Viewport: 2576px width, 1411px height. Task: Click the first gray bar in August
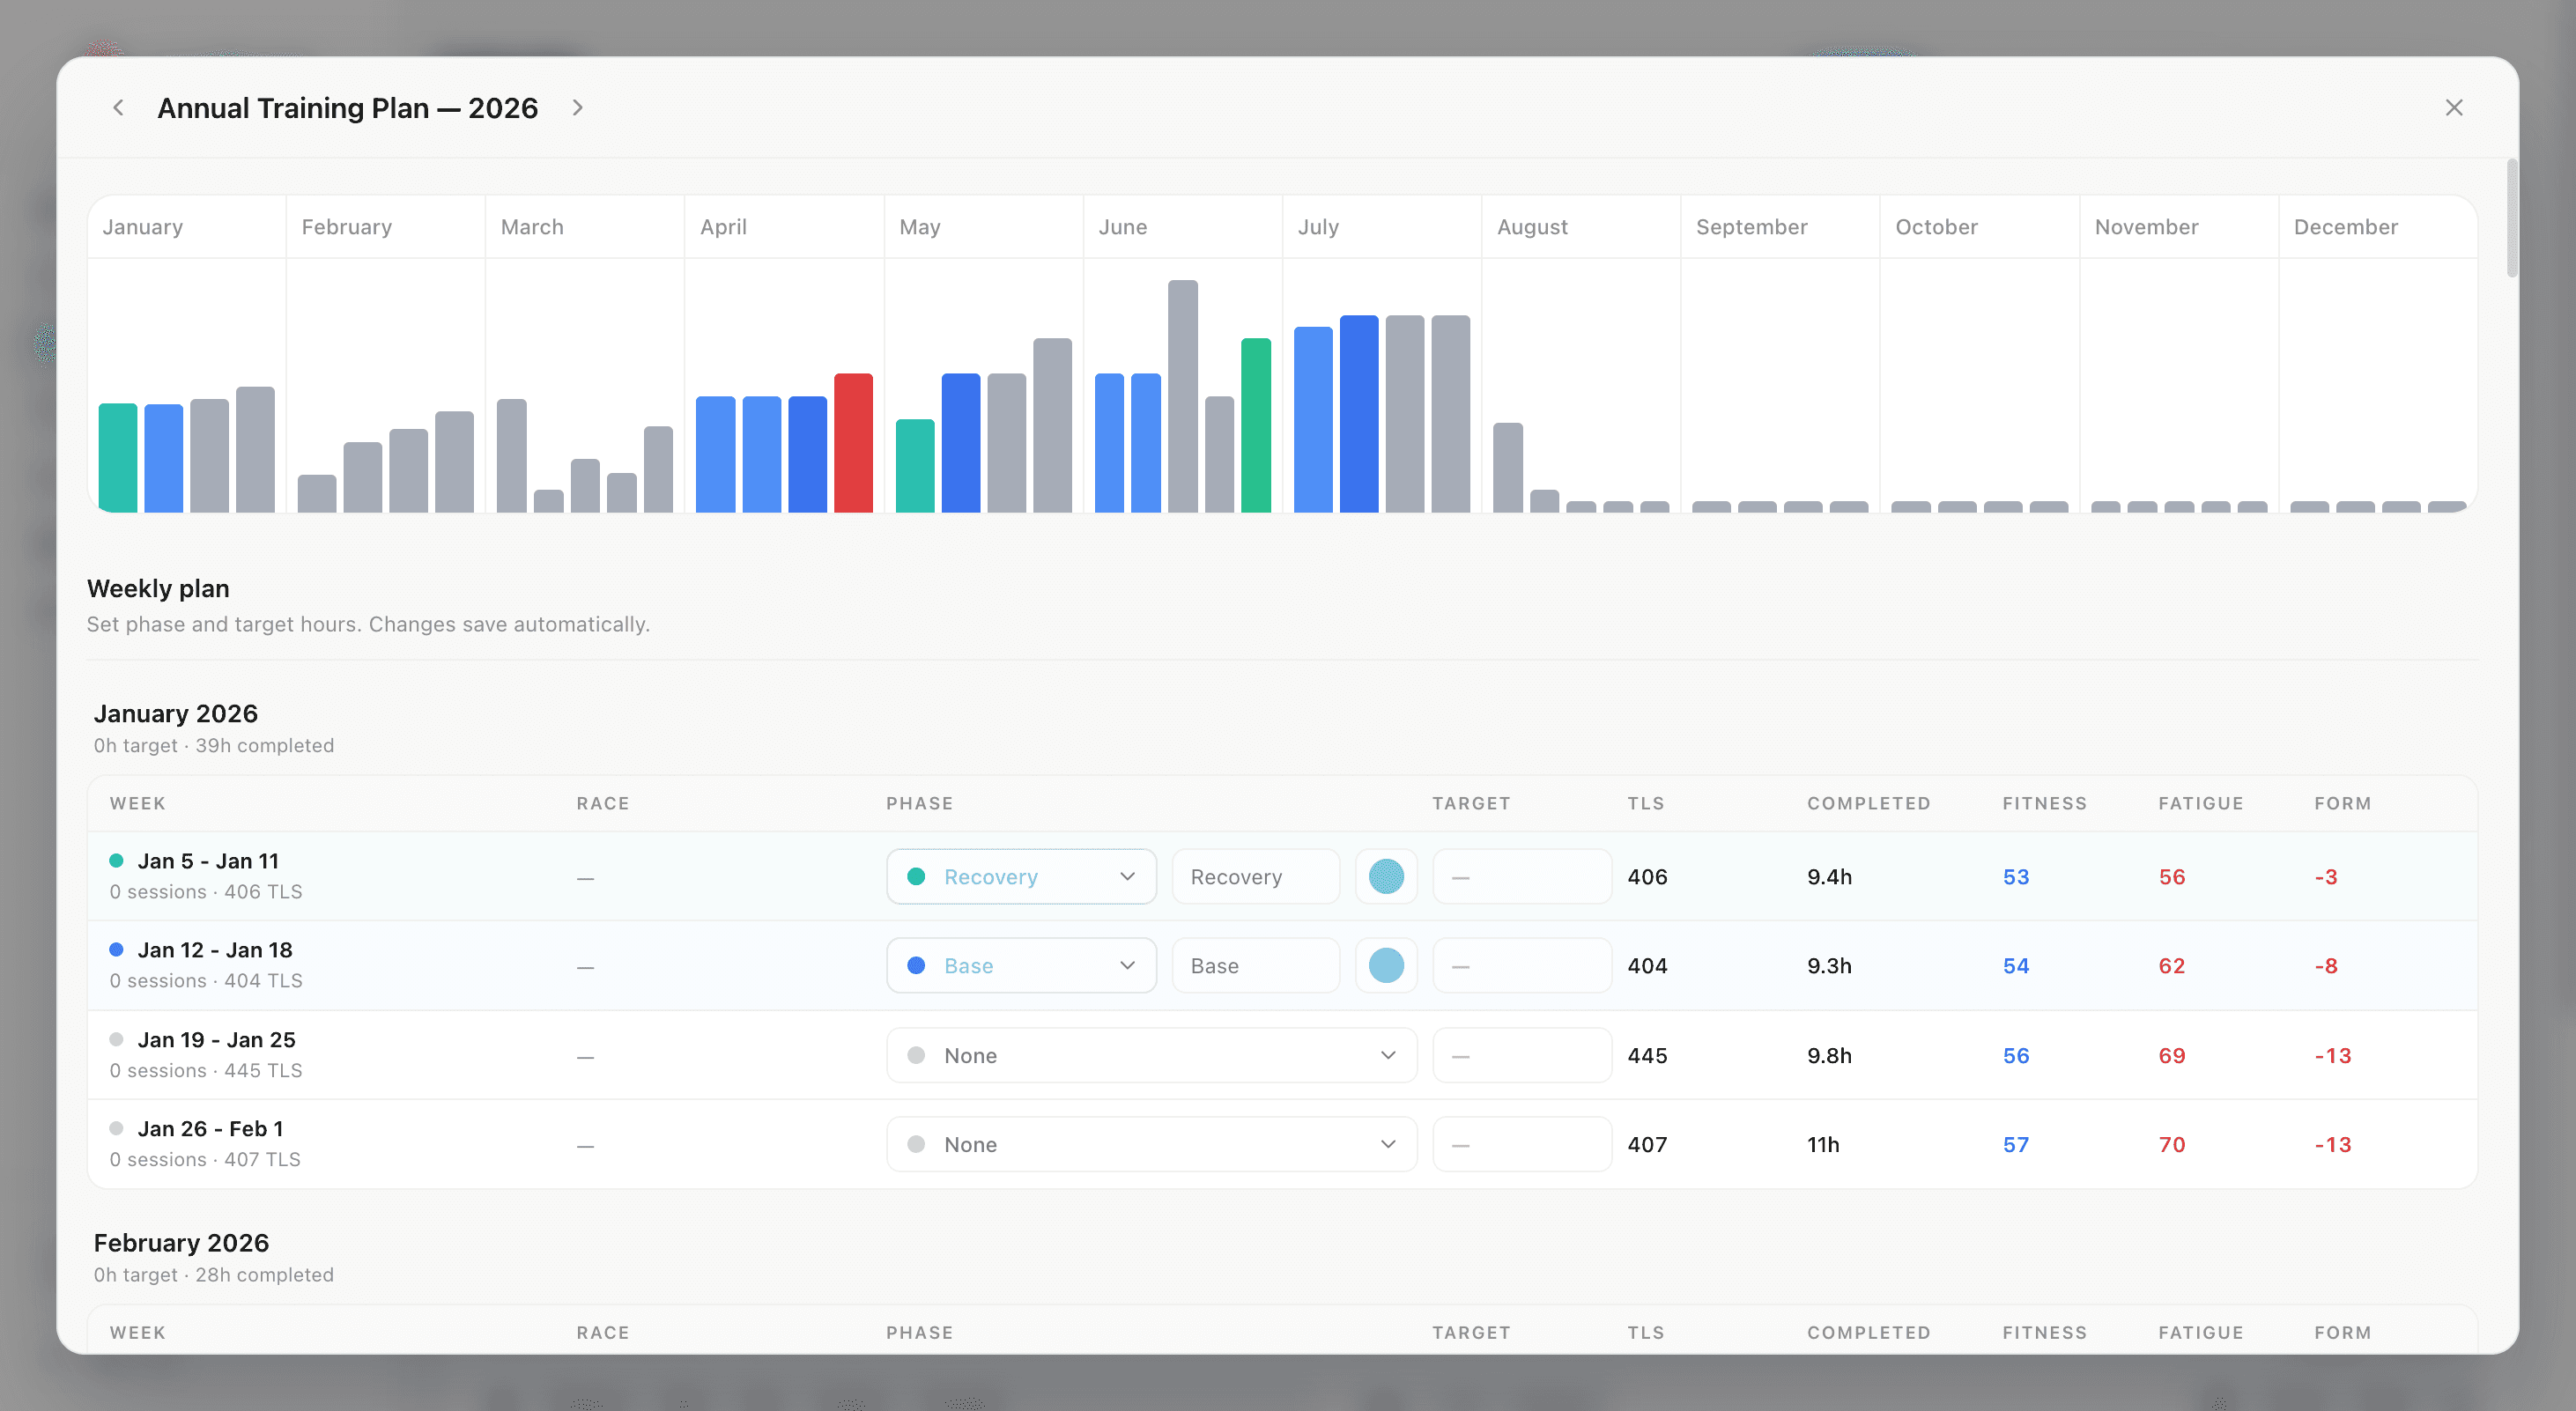(x=1508, y=468)
